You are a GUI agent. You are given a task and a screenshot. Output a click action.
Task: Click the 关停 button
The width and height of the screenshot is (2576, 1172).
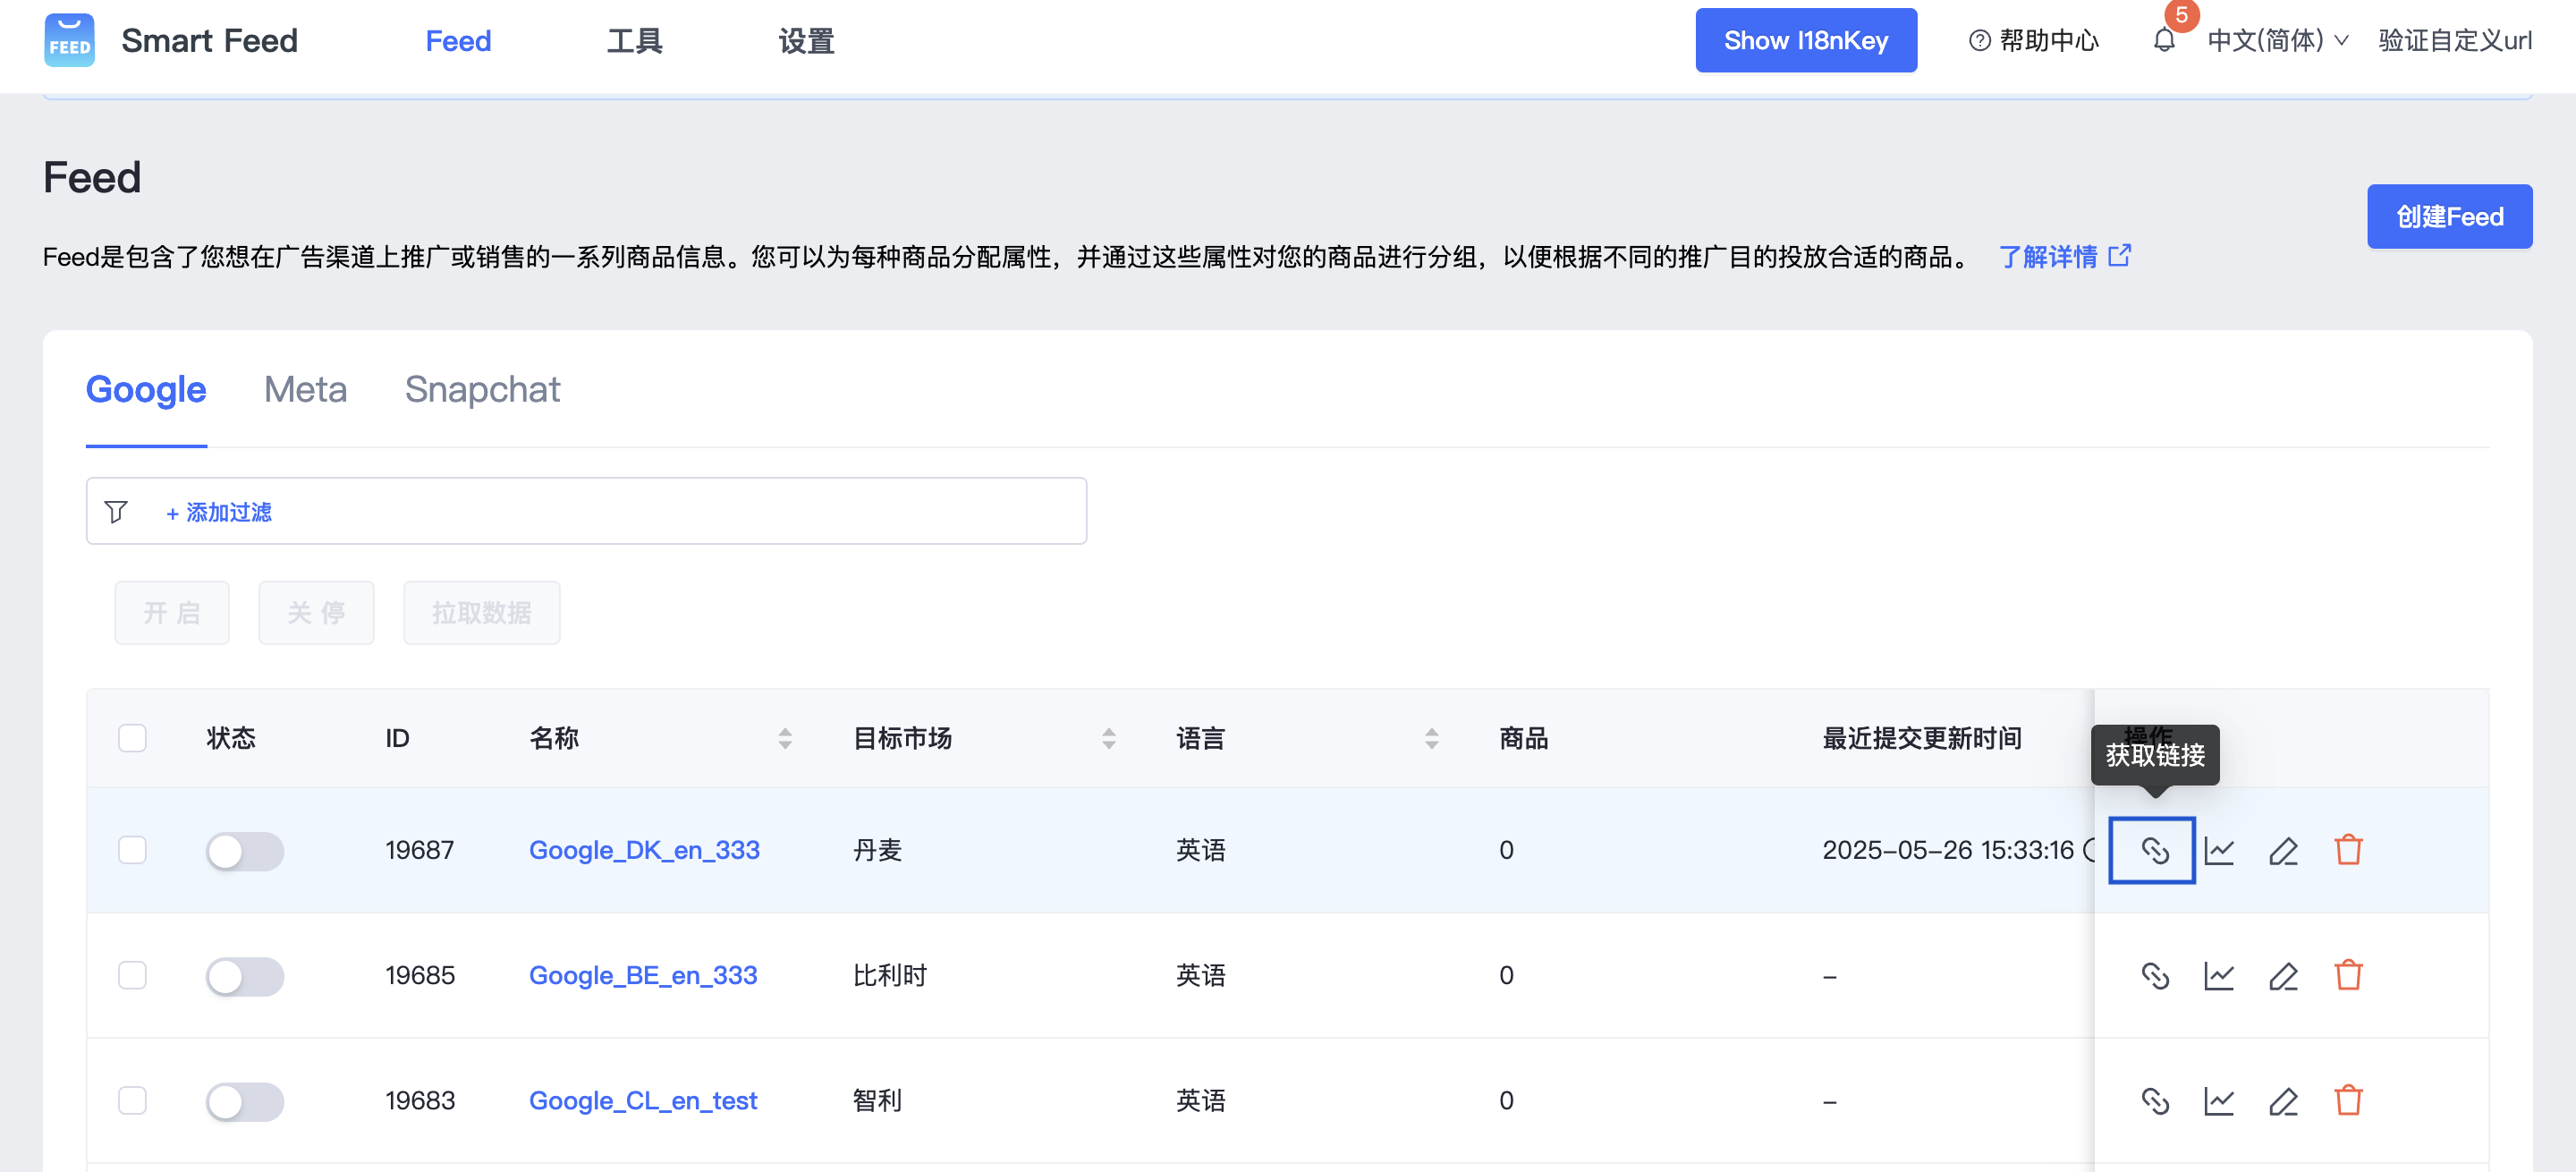coord(316,612)
